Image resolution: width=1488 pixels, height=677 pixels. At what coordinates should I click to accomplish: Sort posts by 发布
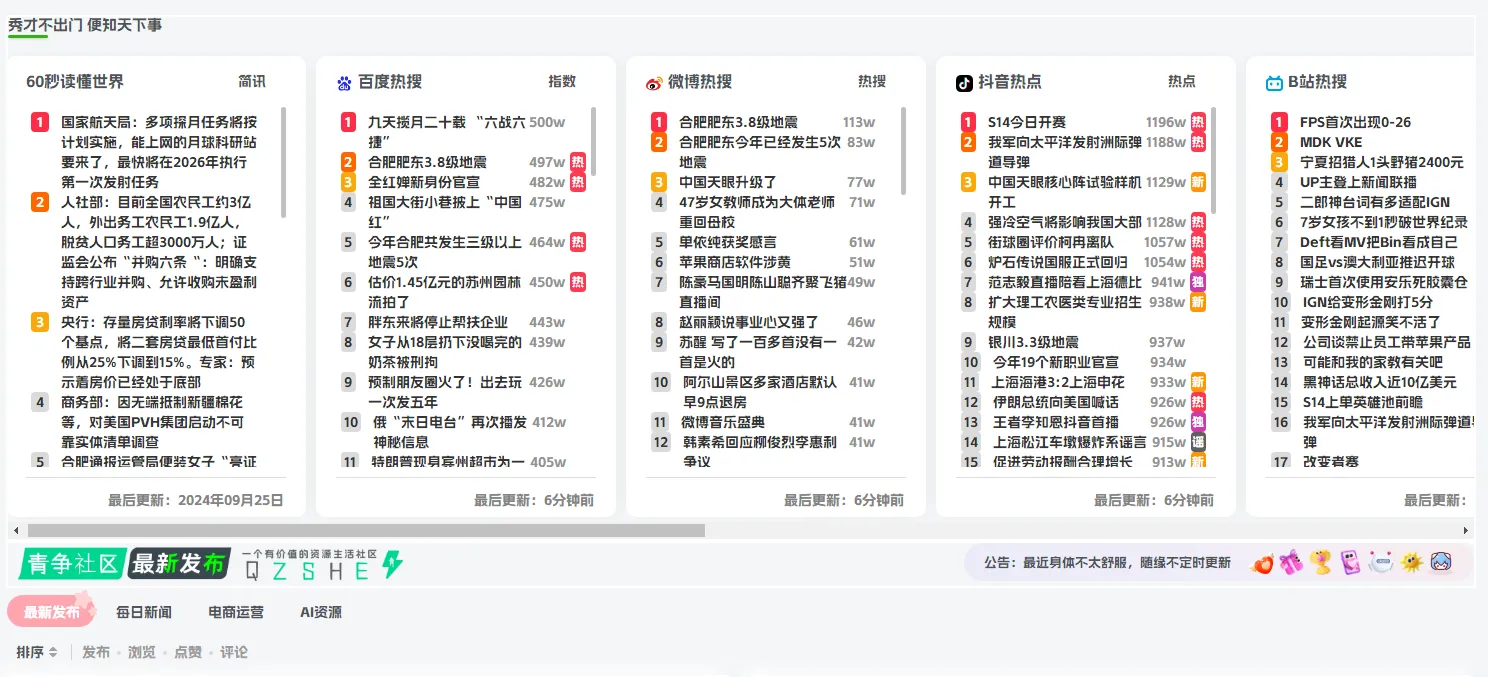[x=96, y=652]
